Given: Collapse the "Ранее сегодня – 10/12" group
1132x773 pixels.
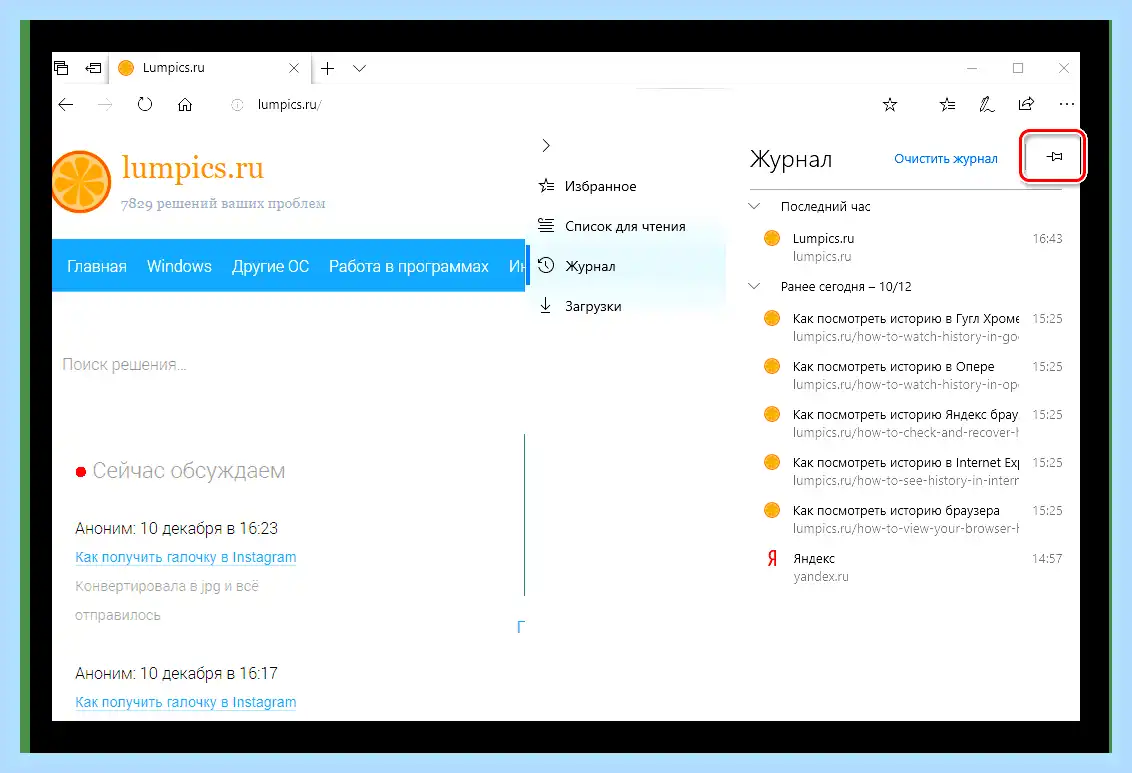Looking at the screenshot, I should [x=754, y=287].
